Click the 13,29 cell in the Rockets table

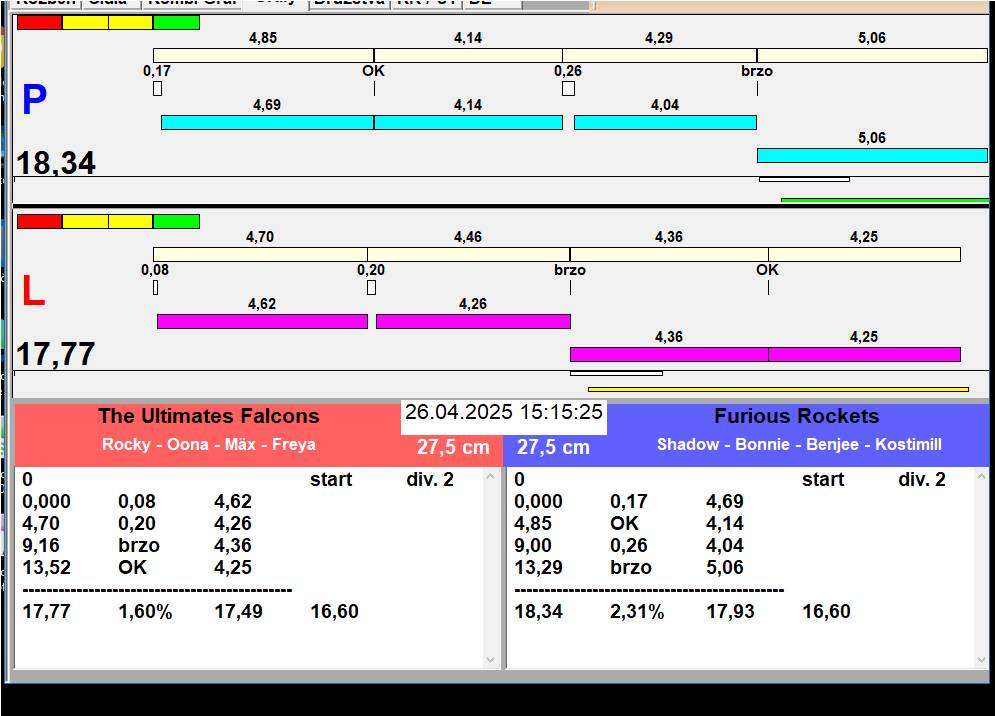(x=538, y=567)
